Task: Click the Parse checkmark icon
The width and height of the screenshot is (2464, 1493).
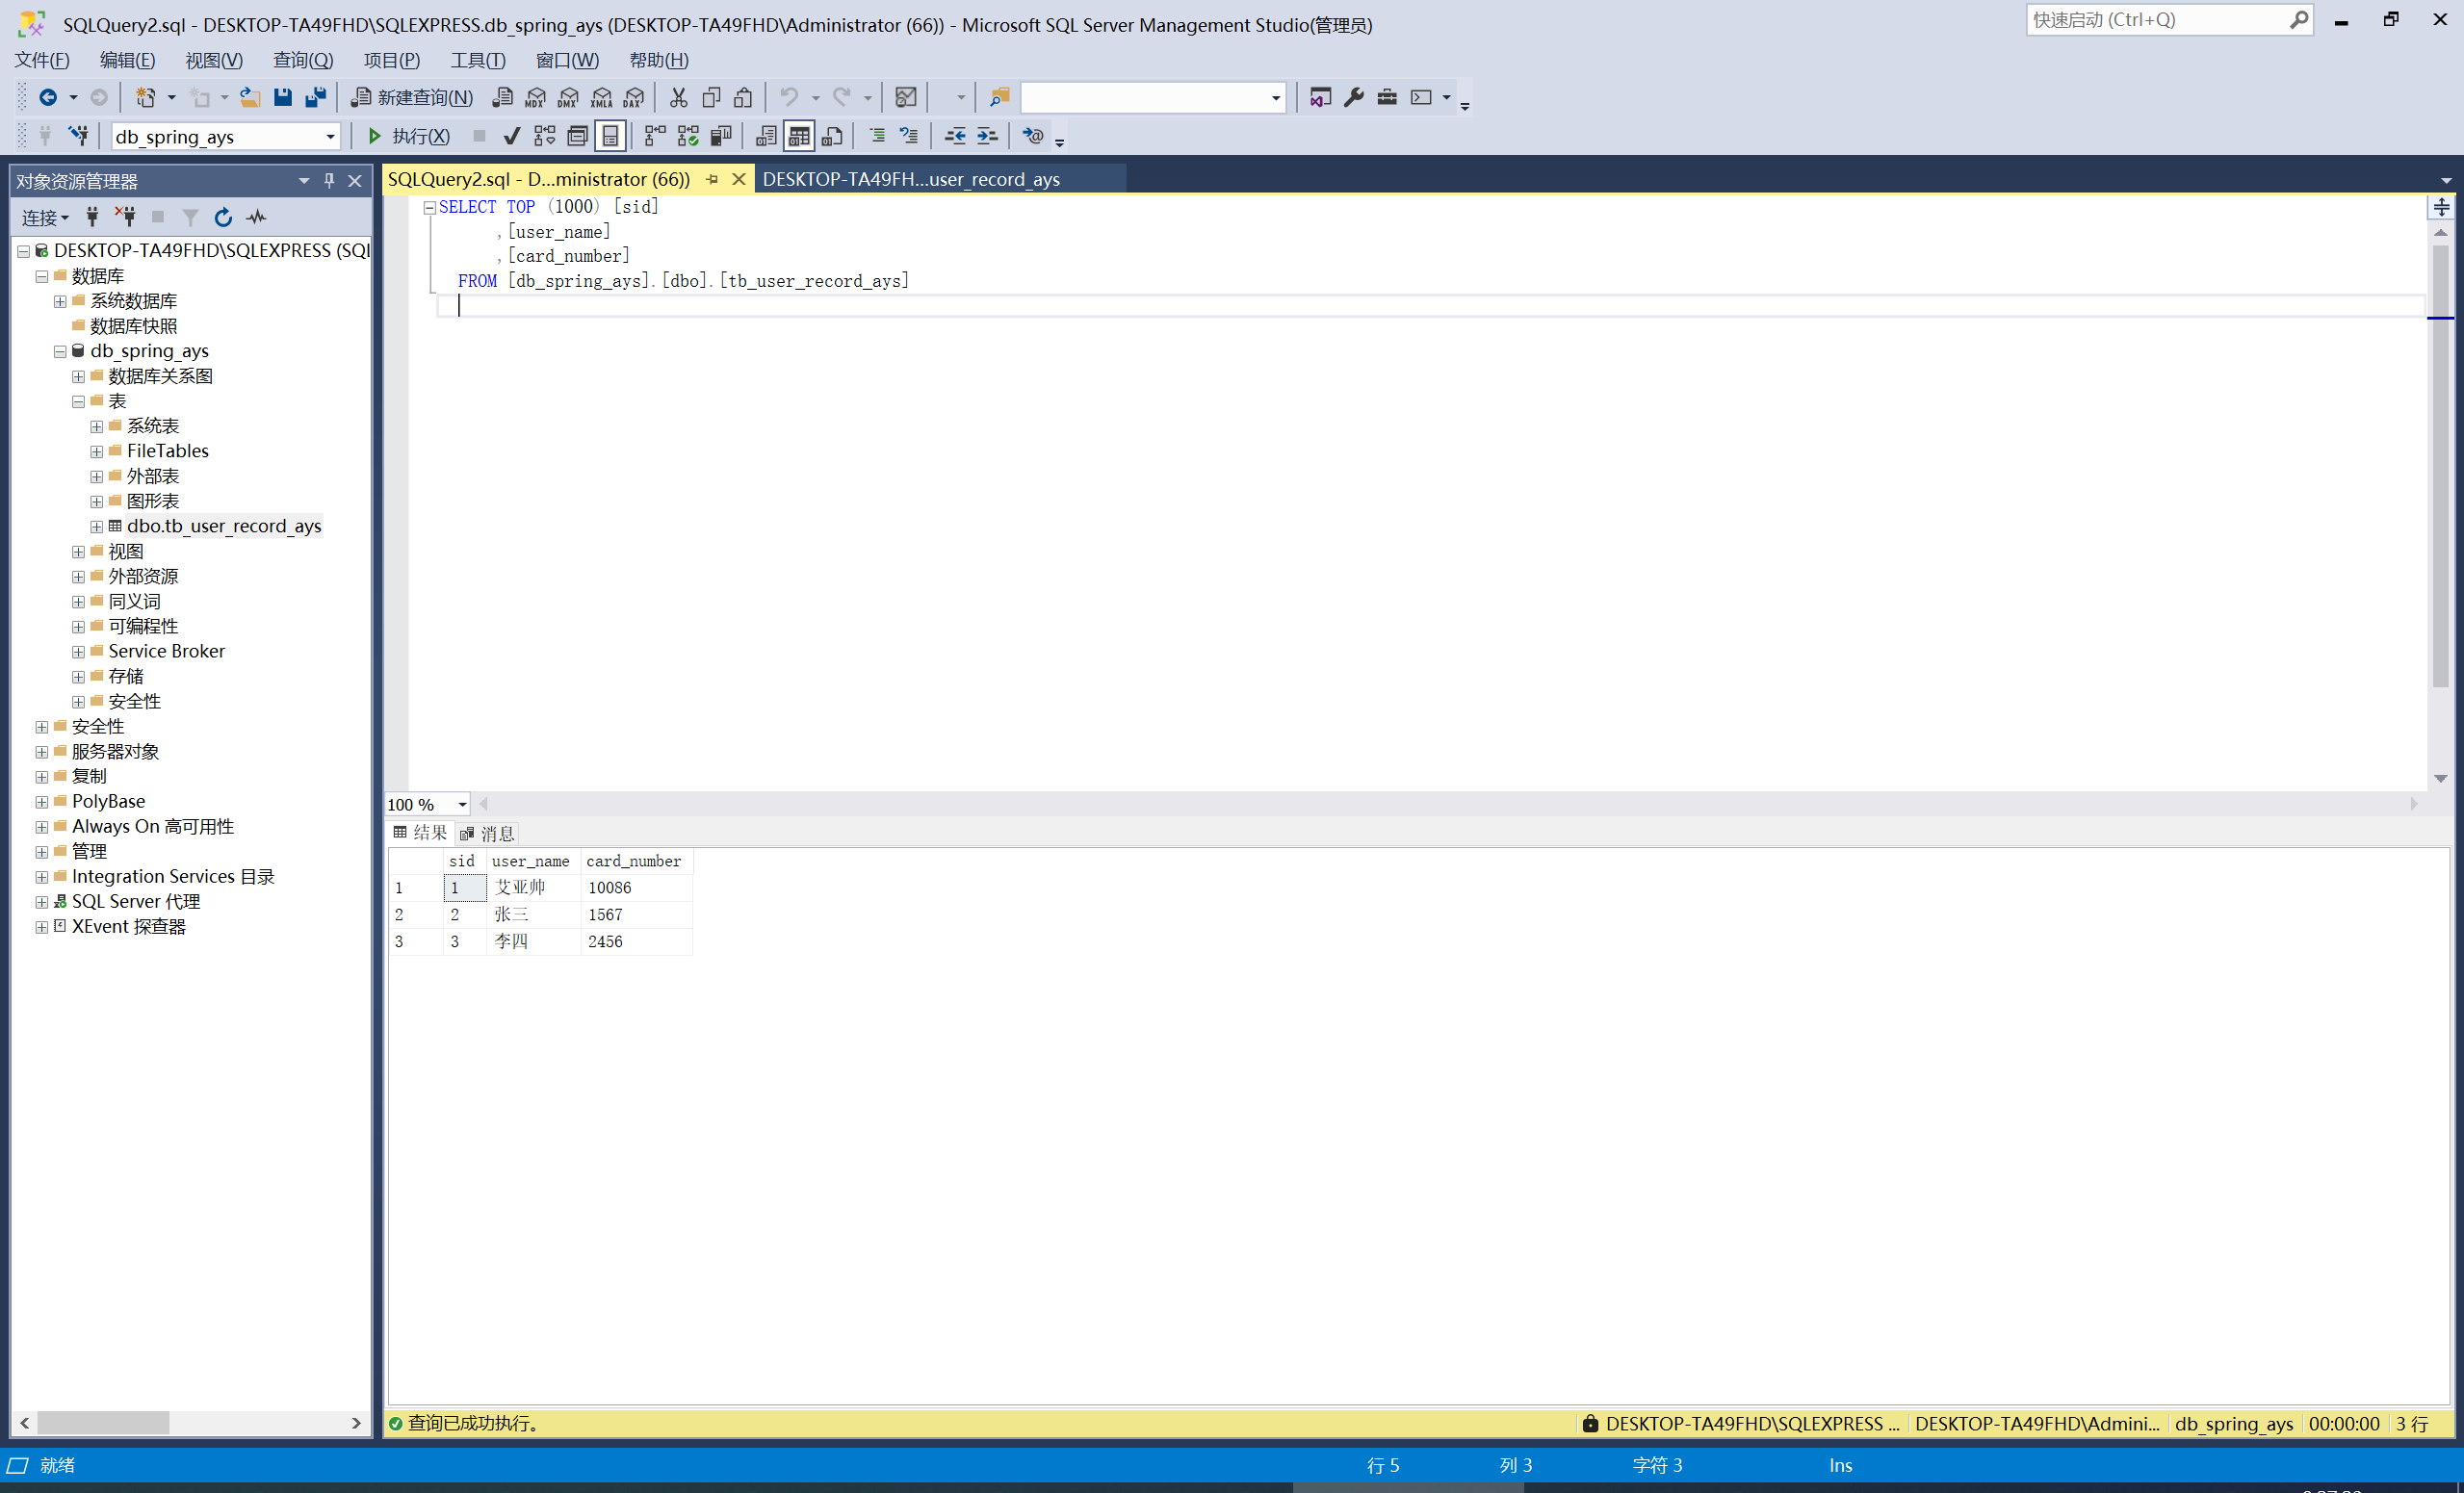Action: [x=512, y=136]
